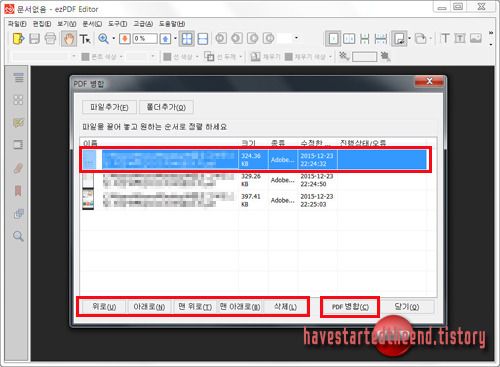The width and height of the screenshot is (500, 367).
Task: Open the 파일(F) menu
Action: (x=17, y=24)
